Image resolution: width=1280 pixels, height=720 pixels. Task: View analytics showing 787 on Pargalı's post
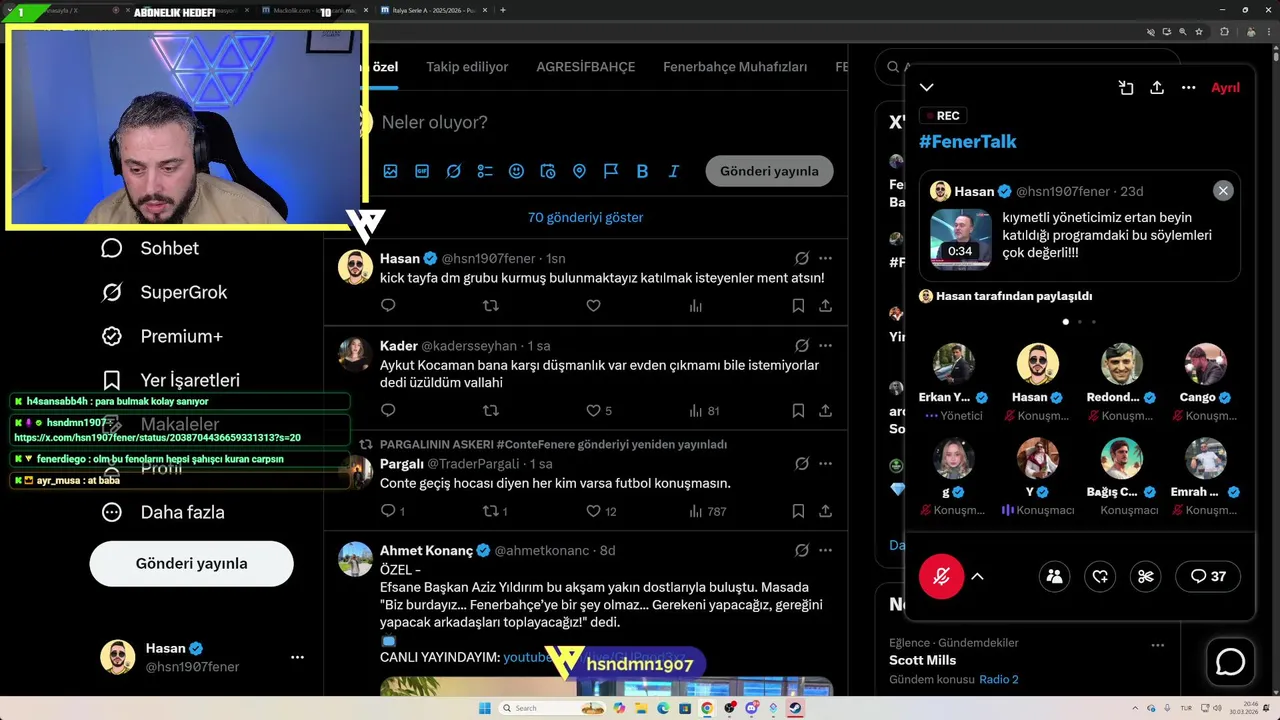[707, 511]
